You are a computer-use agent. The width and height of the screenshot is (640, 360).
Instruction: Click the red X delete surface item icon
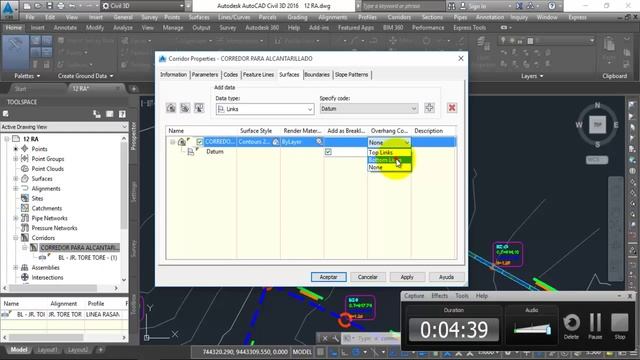[452, 108]
